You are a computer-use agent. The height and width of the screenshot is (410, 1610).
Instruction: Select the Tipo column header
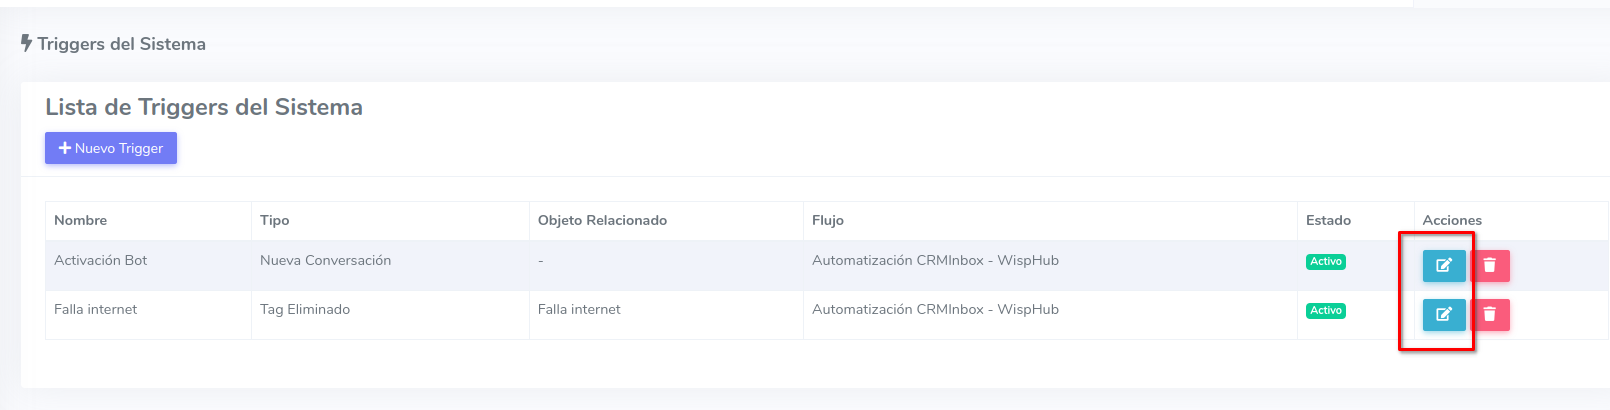(x=275, y=220)
